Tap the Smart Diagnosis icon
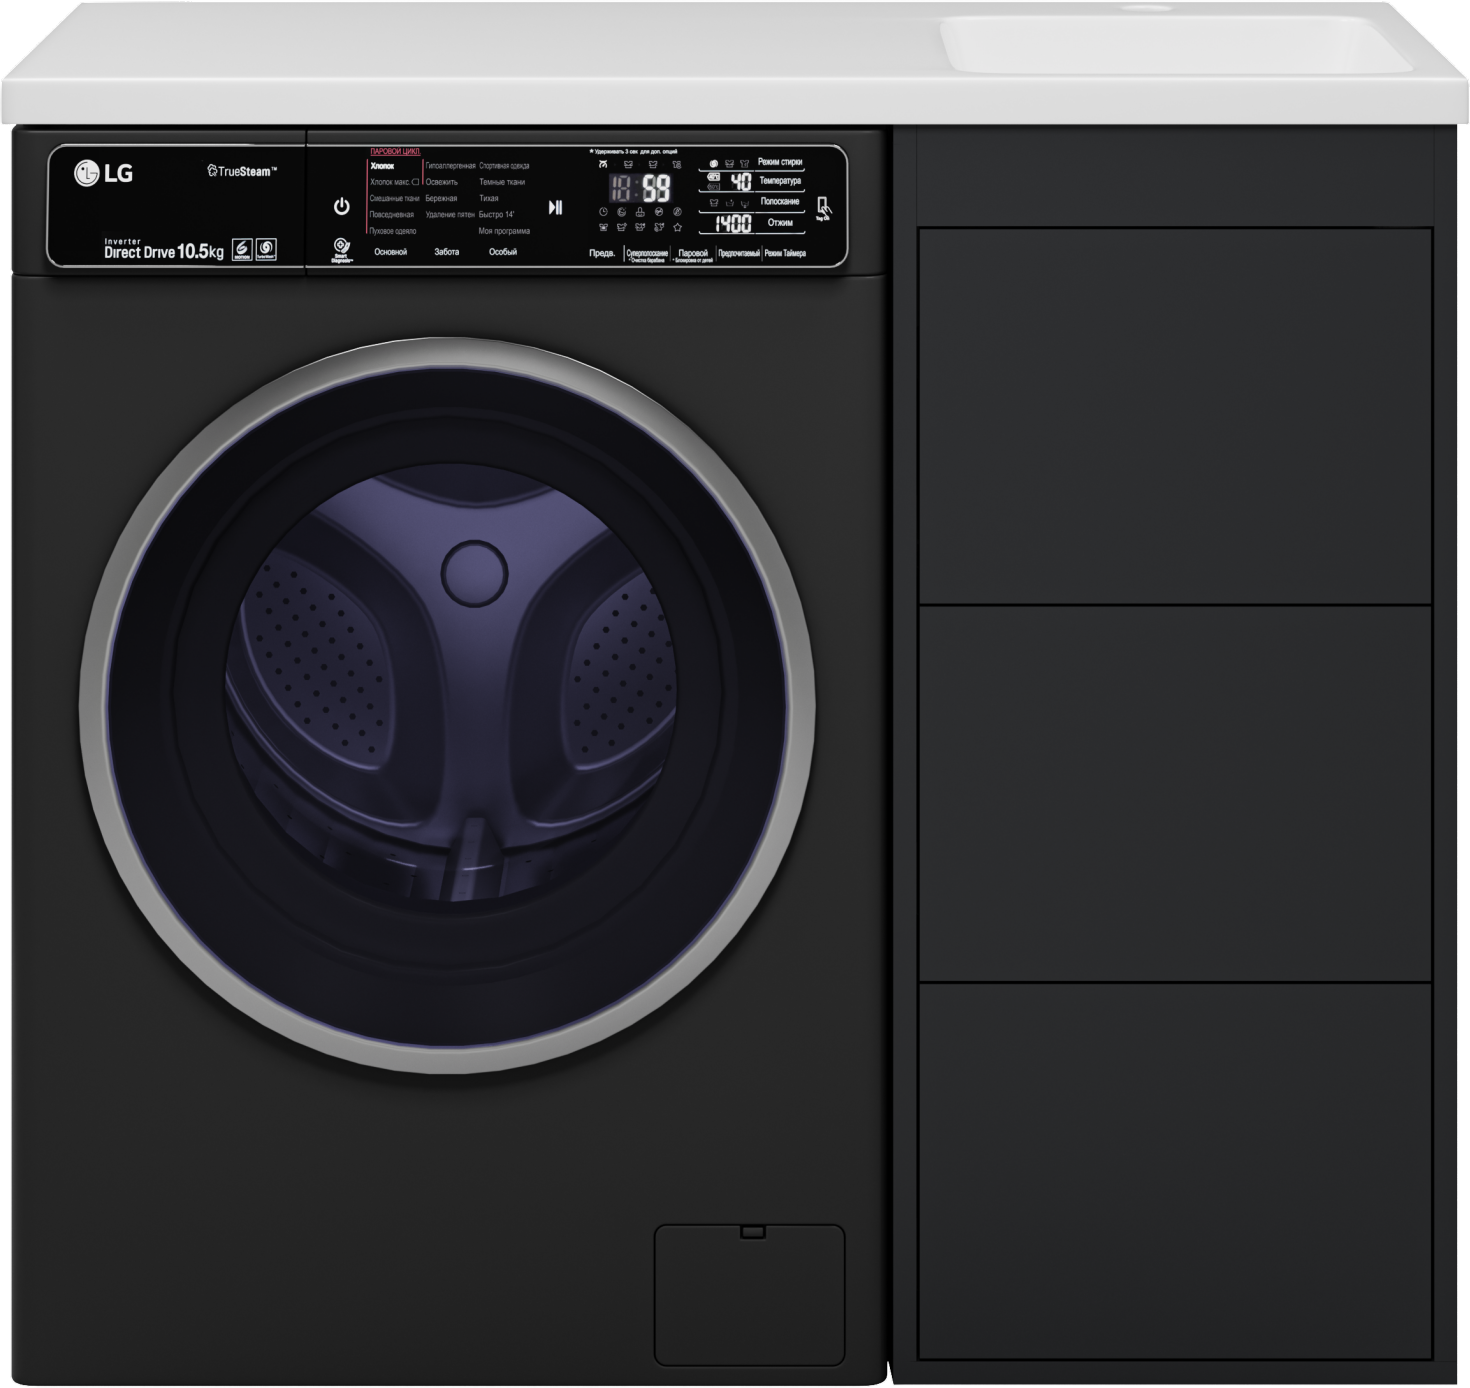1470x1388 pixels. [342, 249]
